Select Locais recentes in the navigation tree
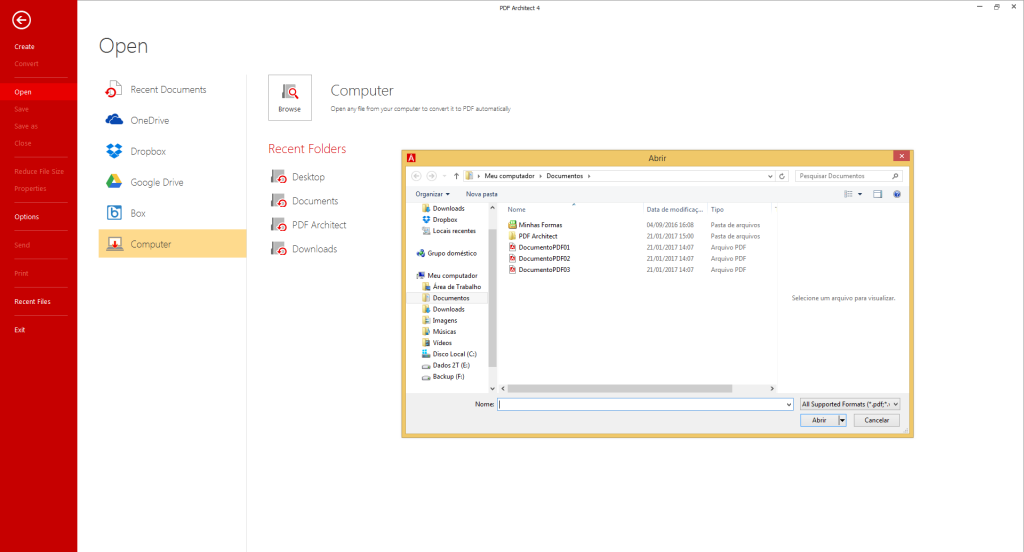 coord(454,231)
